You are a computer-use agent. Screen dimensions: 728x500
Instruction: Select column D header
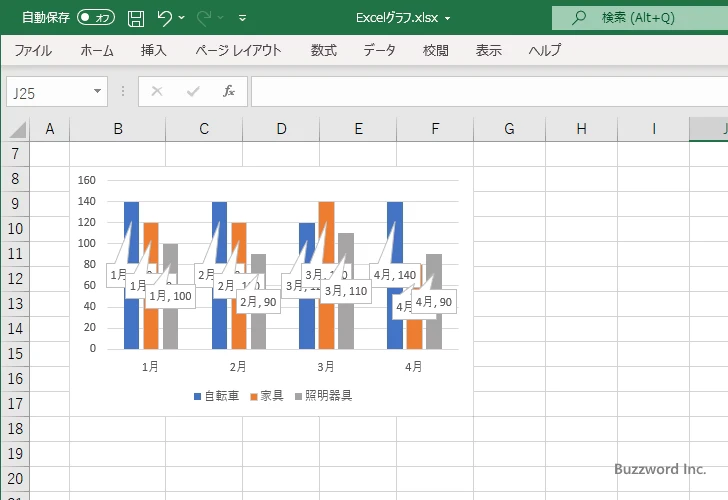pos(281,129)
